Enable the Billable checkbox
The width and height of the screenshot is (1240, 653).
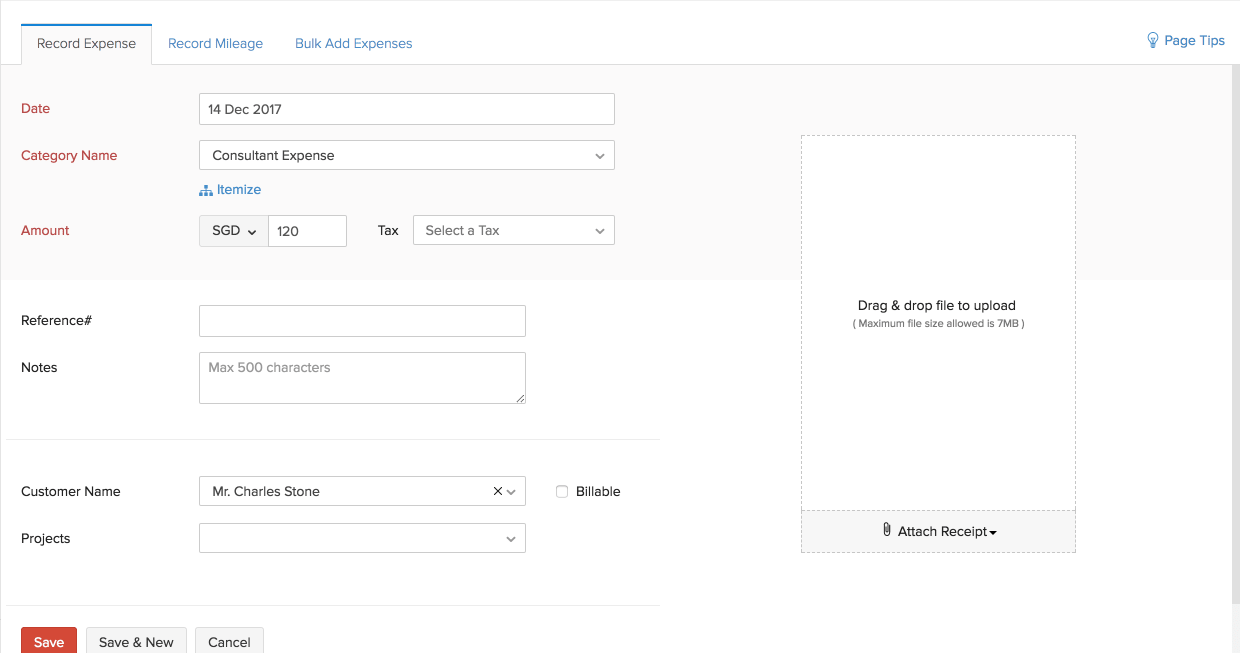click(562, 492)
